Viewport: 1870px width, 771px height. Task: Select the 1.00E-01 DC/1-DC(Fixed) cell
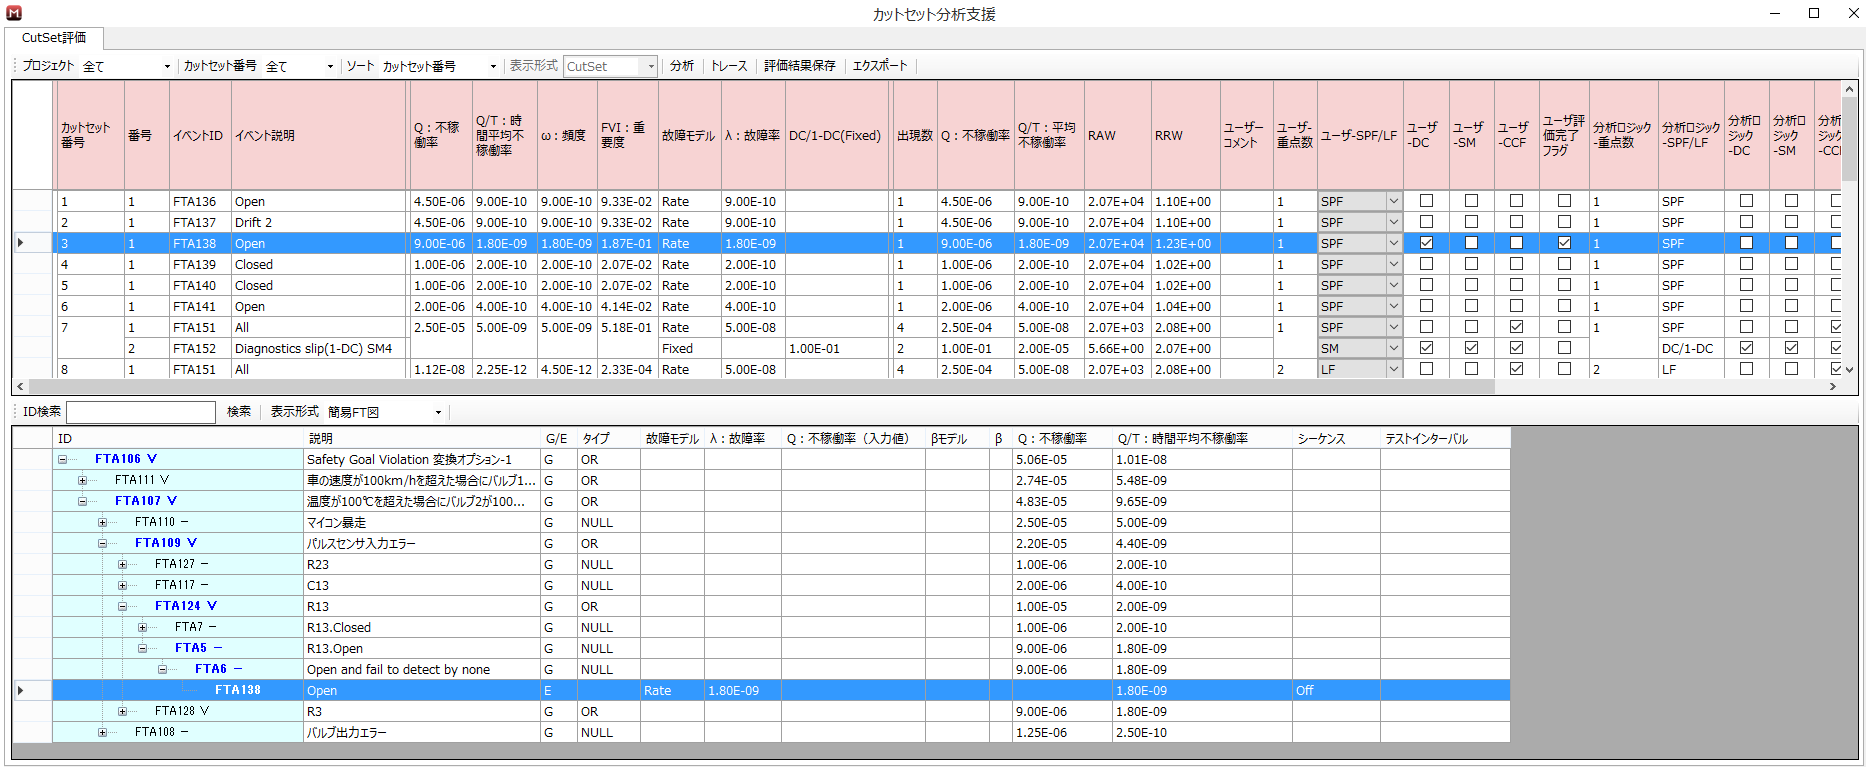[836, 349]
